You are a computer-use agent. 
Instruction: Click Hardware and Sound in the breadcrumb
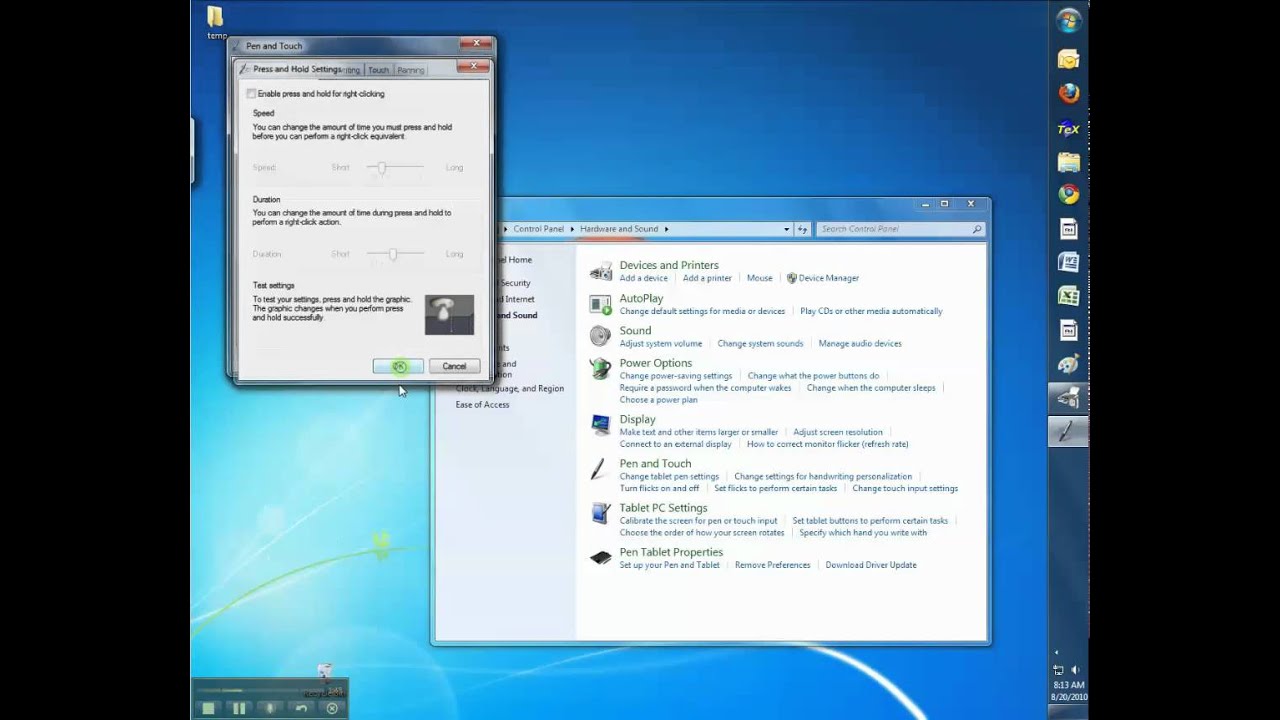coord(619,229)
